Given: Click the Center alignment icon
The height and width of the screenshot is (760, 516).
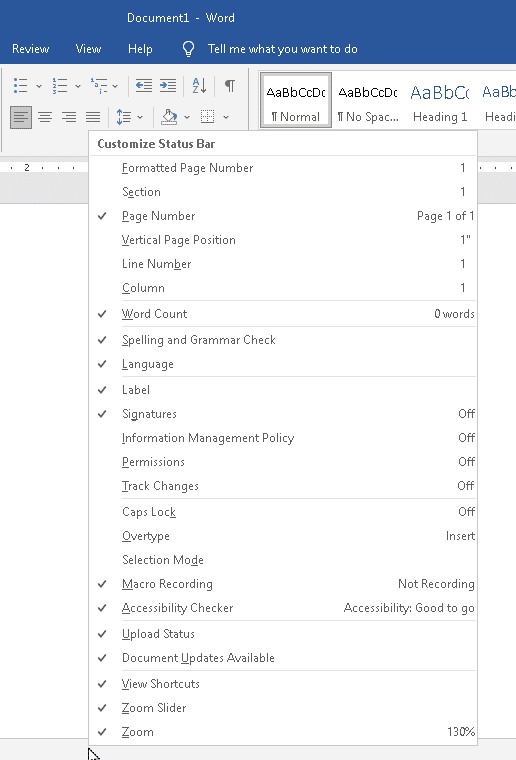Looking at the screenshot, I should coord(45,117).
